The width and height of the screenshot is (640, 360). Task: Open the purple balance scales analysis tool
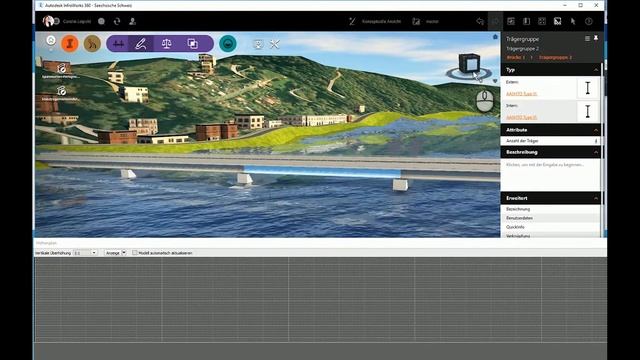coord(167,44)
